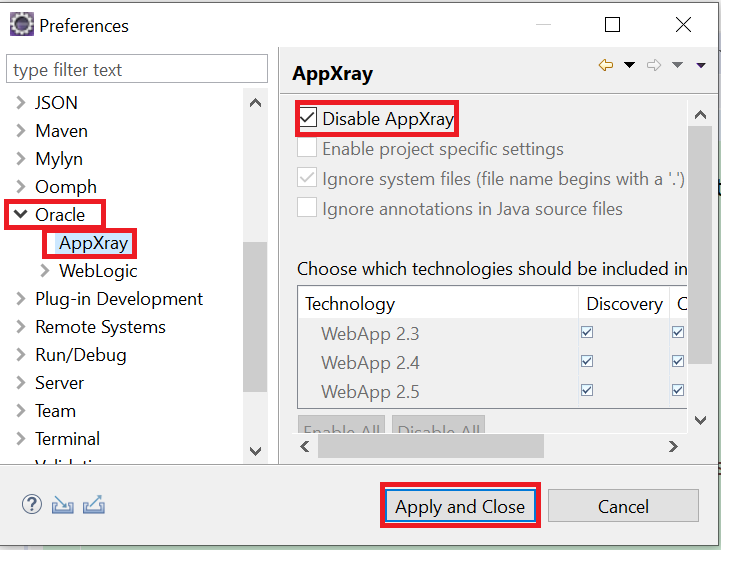
Task: Expand the Maven tree node
Action: point(21,130)
